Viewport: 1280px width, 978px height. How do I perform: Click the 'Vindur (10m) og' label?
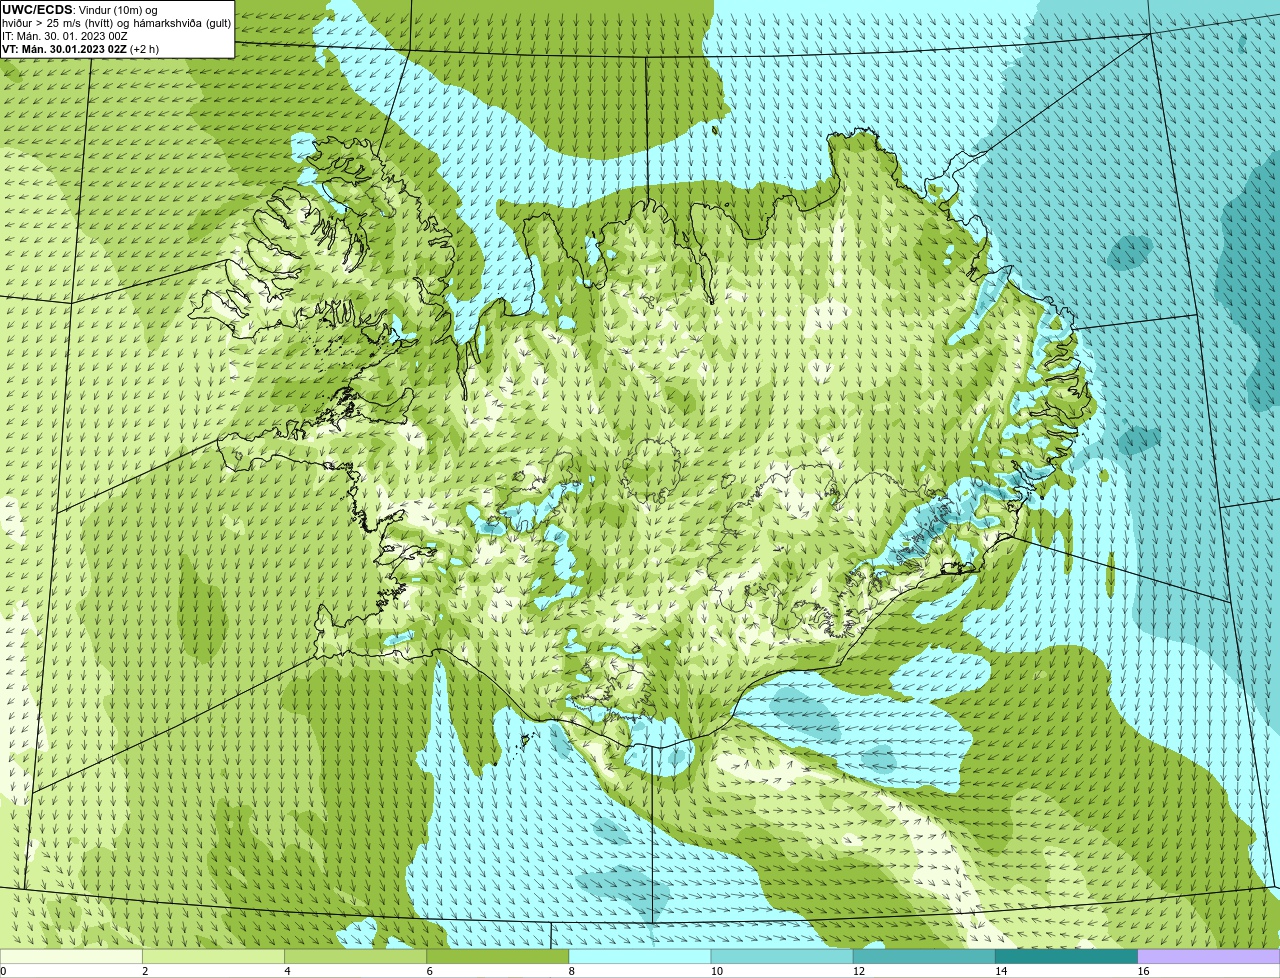coord(117,10)
